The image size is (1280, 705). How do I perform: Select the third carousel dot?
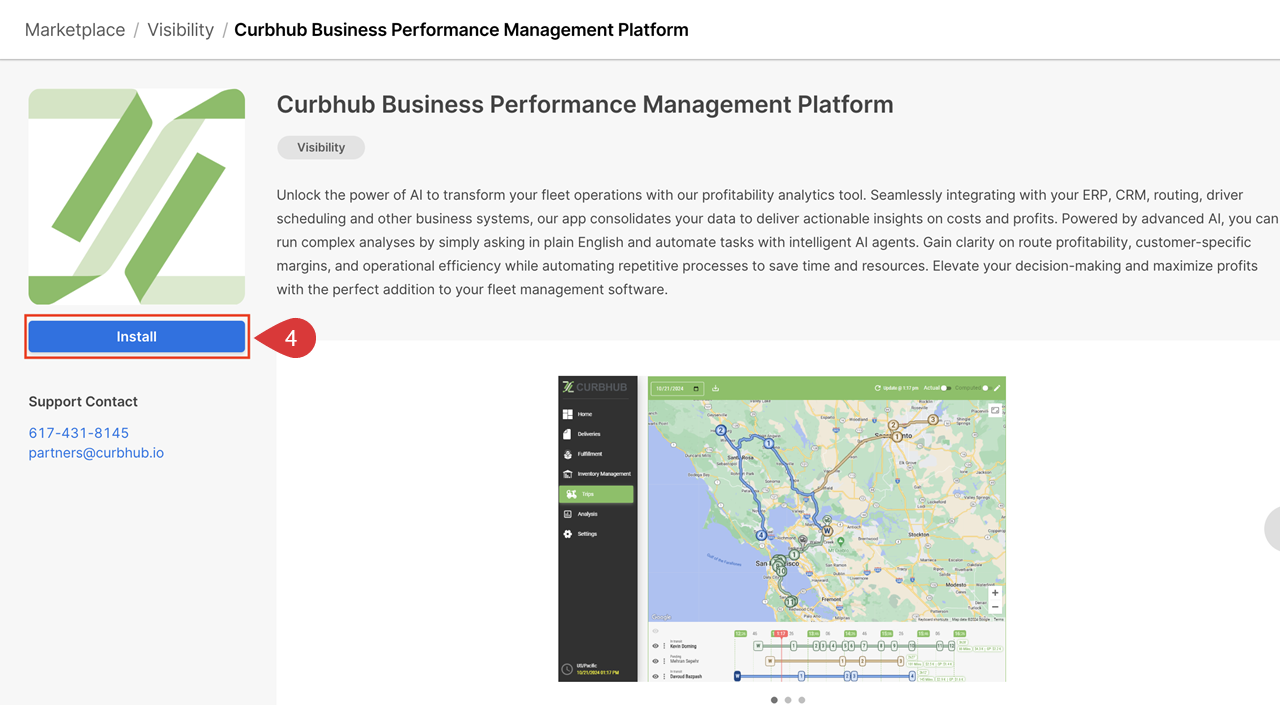point(801,700)
